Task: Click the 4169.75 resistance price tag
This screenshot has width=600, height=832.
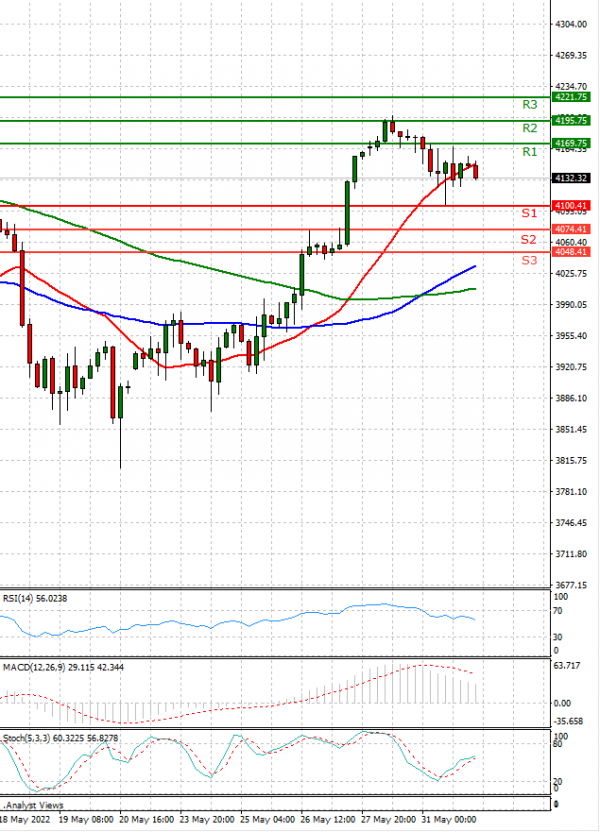Action: [x=573, y=143]
